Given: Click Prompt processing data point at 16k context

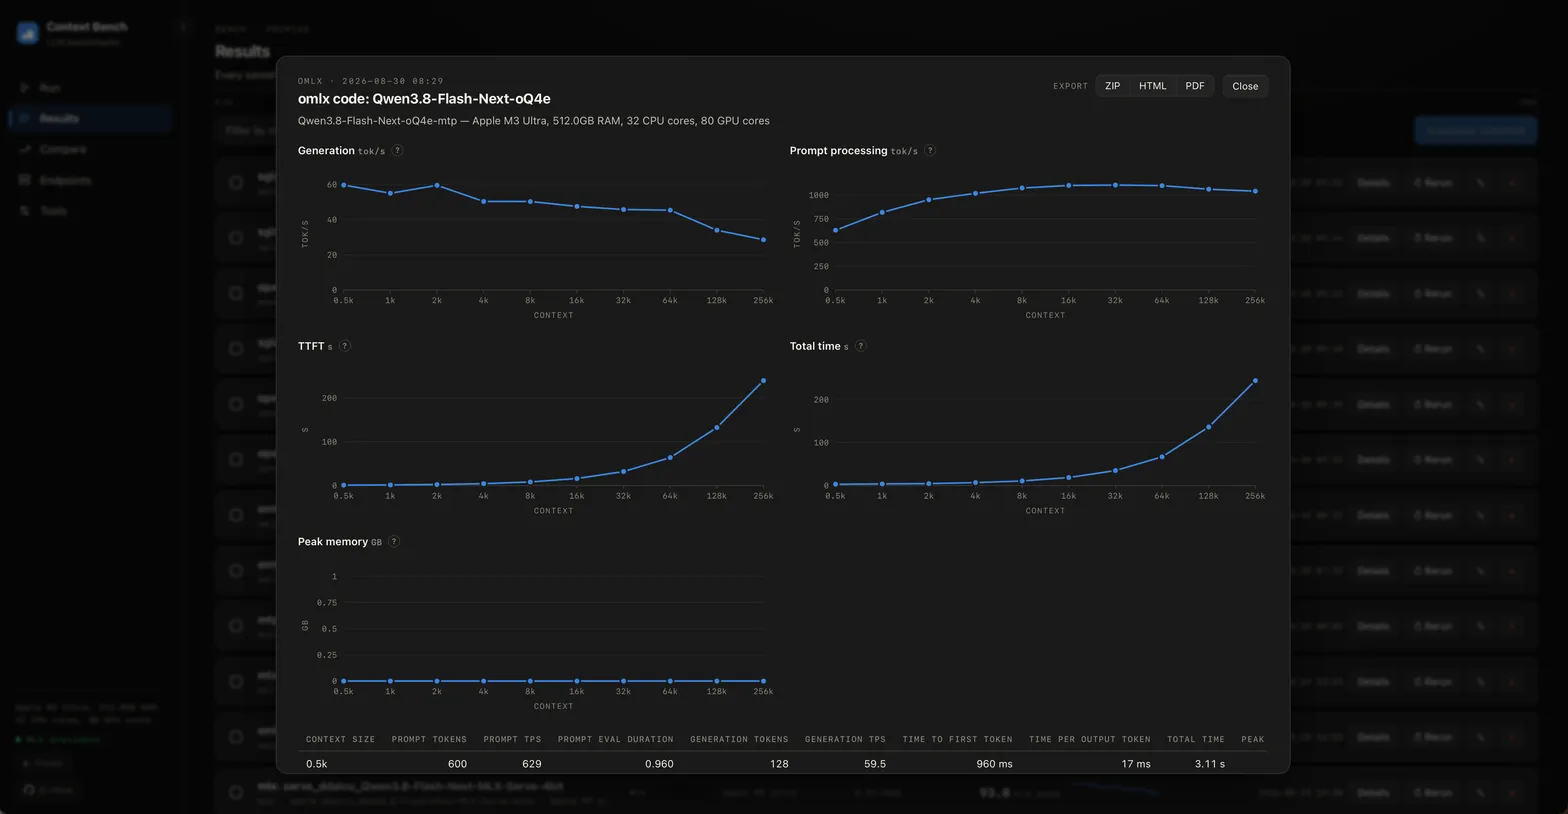Looking at the screenshot, I should (x=1068, y=185).
